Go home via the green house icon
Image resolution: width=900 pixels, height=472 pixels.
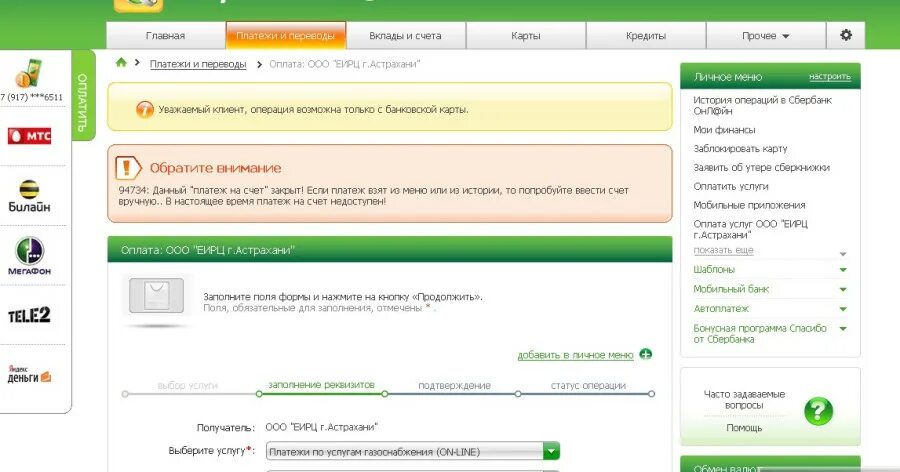(121, 63)
